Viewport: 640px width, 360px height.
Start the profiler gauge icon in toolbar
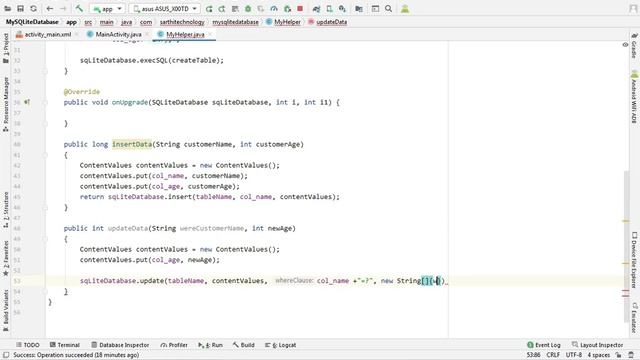[274, 9]
